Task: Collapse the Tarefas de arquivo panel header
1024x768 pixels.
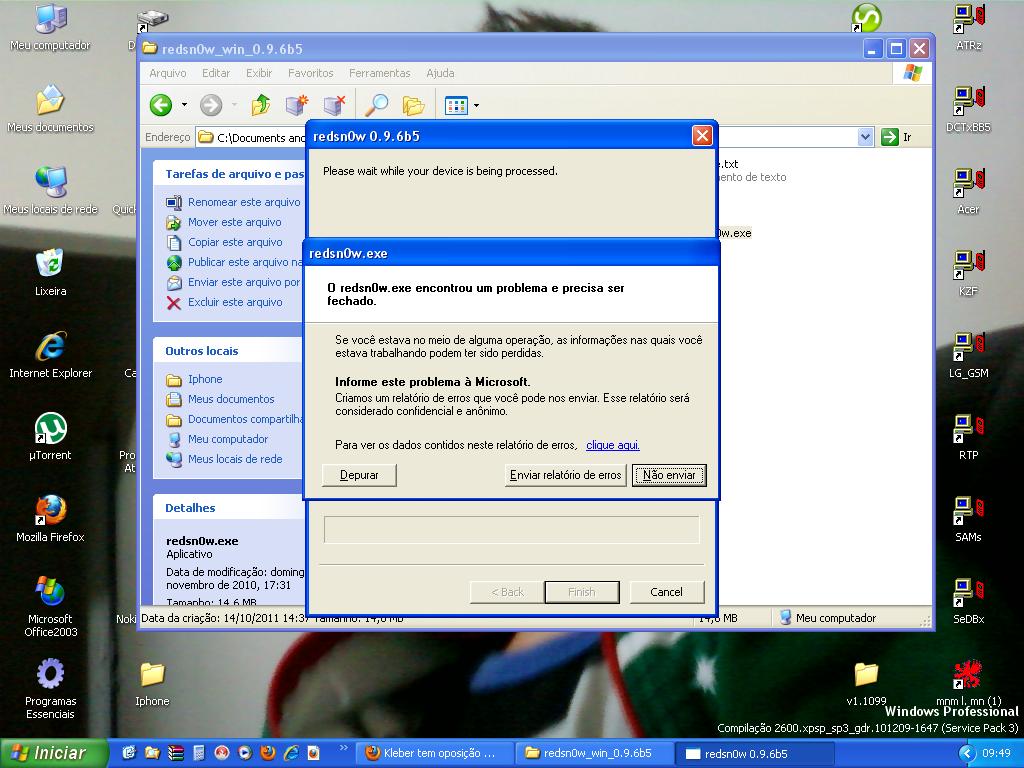Action: point(229,174)
